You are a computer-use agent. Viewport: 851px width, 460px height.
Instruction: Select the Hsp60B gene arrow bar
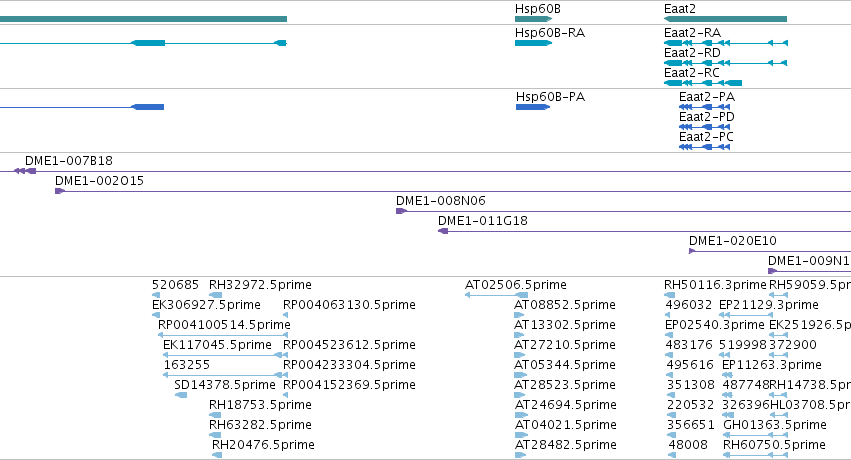(533, 19)
